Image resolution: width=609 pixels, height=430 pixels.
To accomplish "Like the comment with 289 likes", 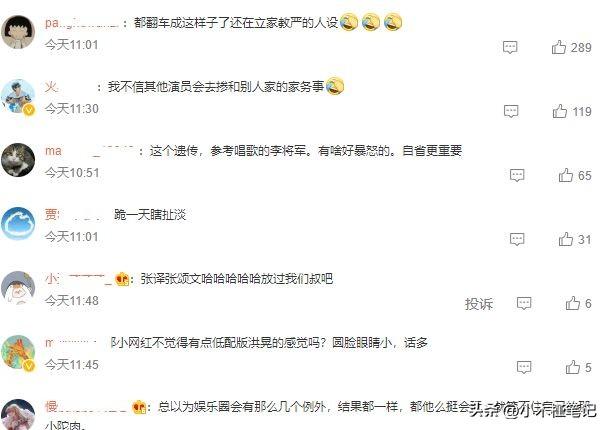I will click(x=559, y=47).
